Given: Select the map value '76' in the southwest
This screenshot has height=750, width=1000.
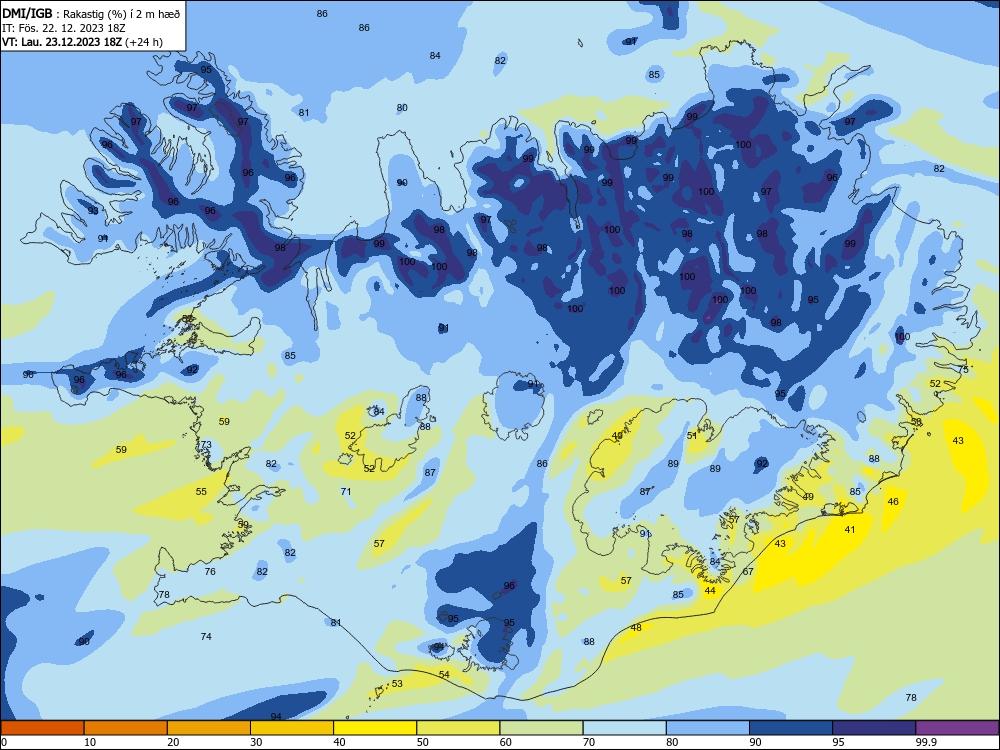Looking at the screenshot, I should (x=210, y=571).
